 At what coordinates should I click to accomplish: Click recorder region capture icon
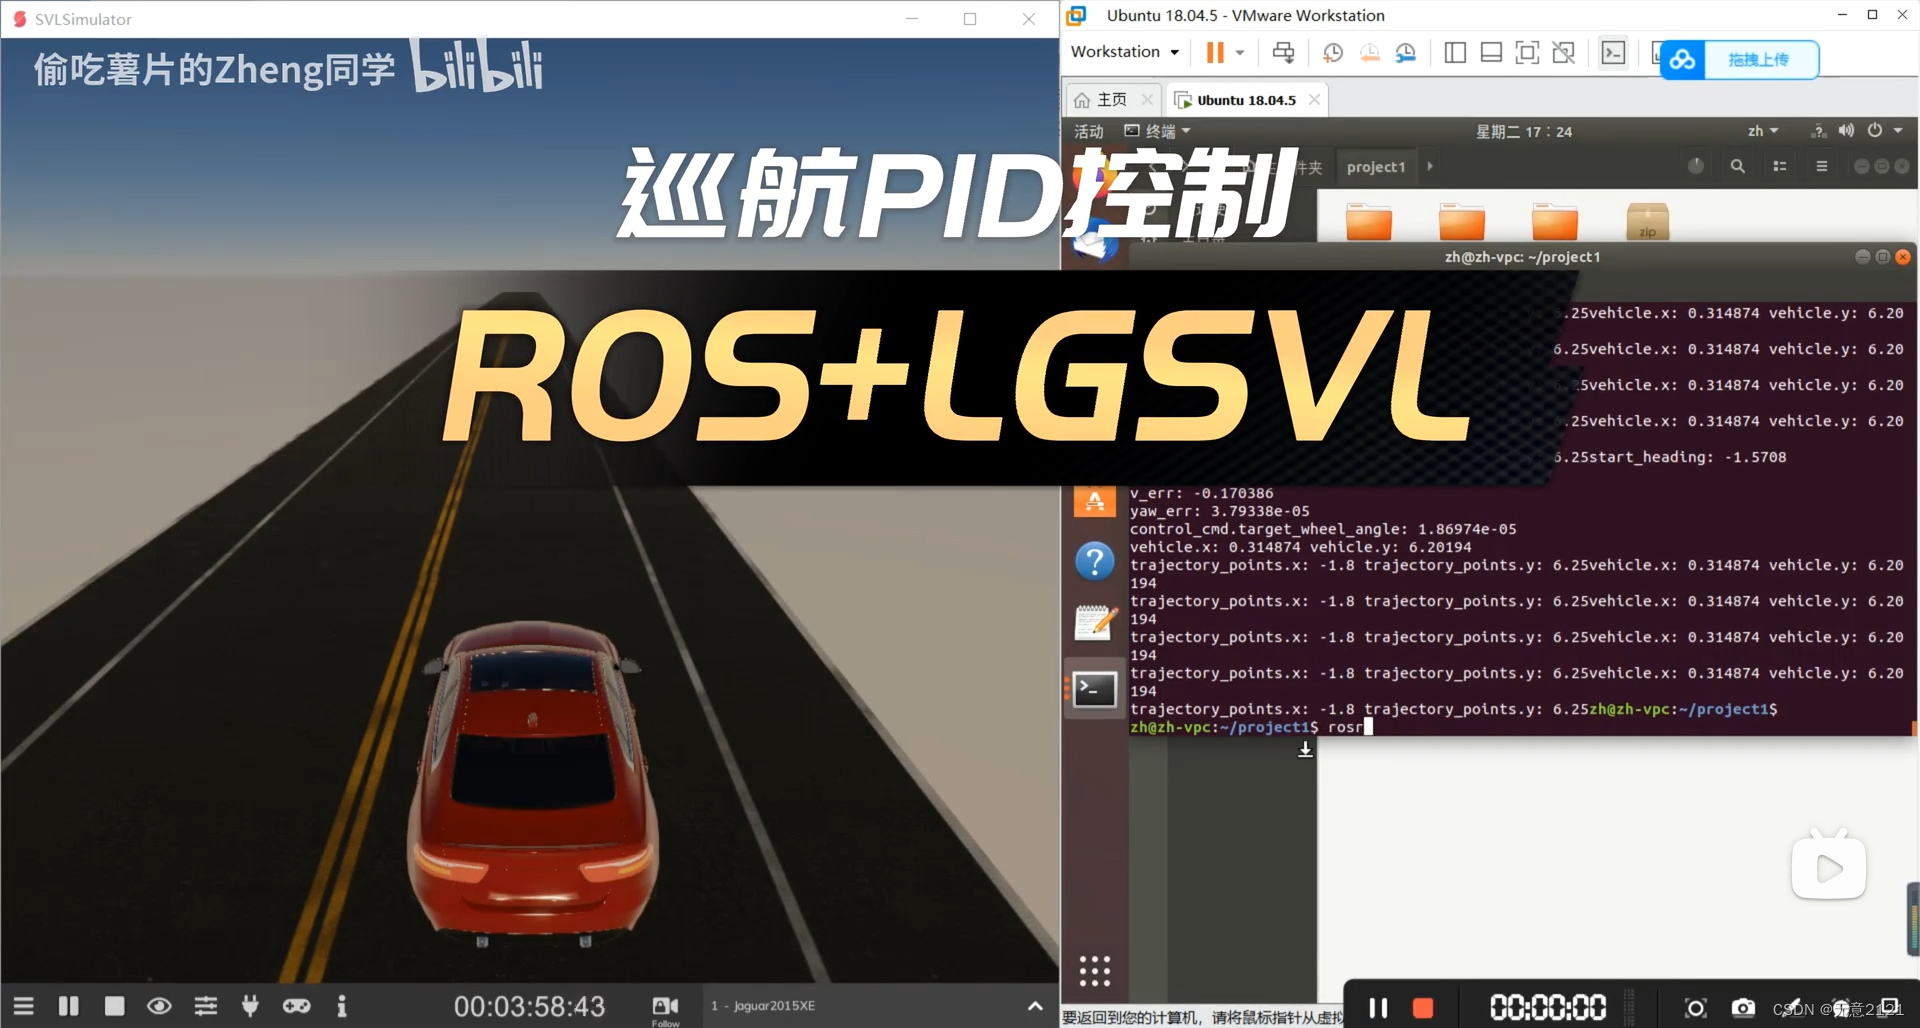[1696, 1008]
